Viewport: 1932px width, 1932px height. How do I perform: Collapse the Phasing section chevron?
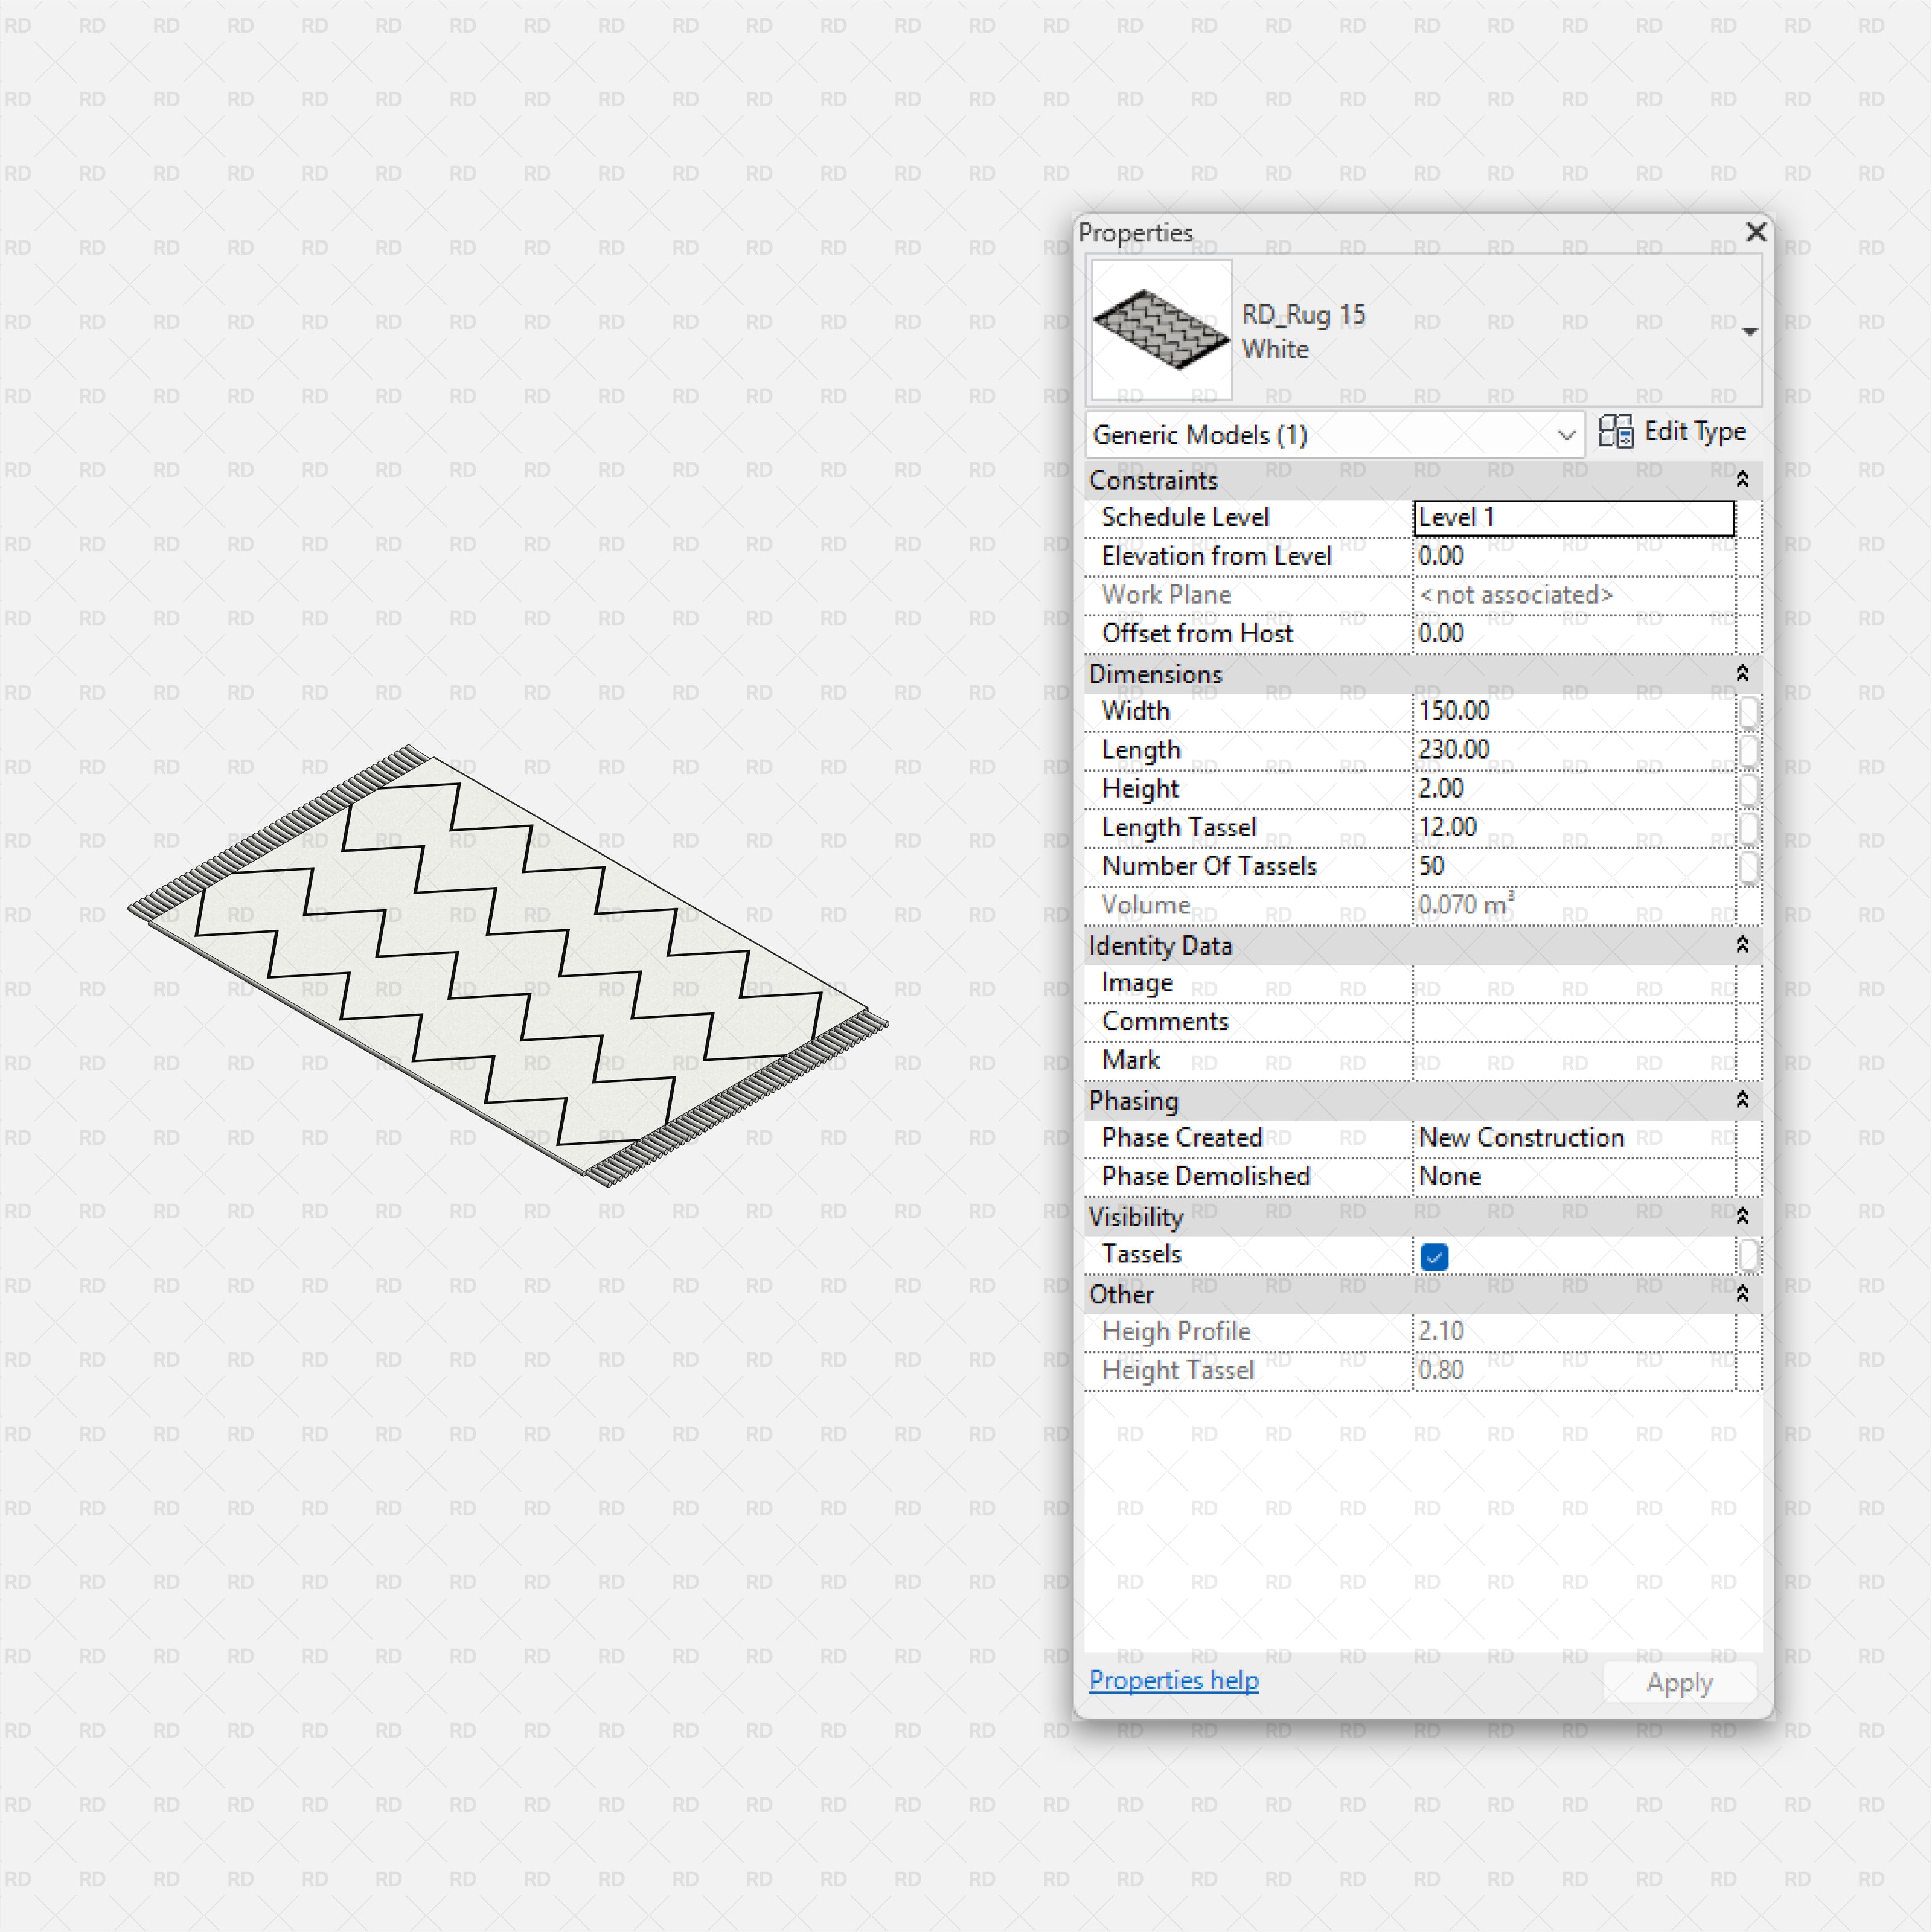(1742, 1100)
